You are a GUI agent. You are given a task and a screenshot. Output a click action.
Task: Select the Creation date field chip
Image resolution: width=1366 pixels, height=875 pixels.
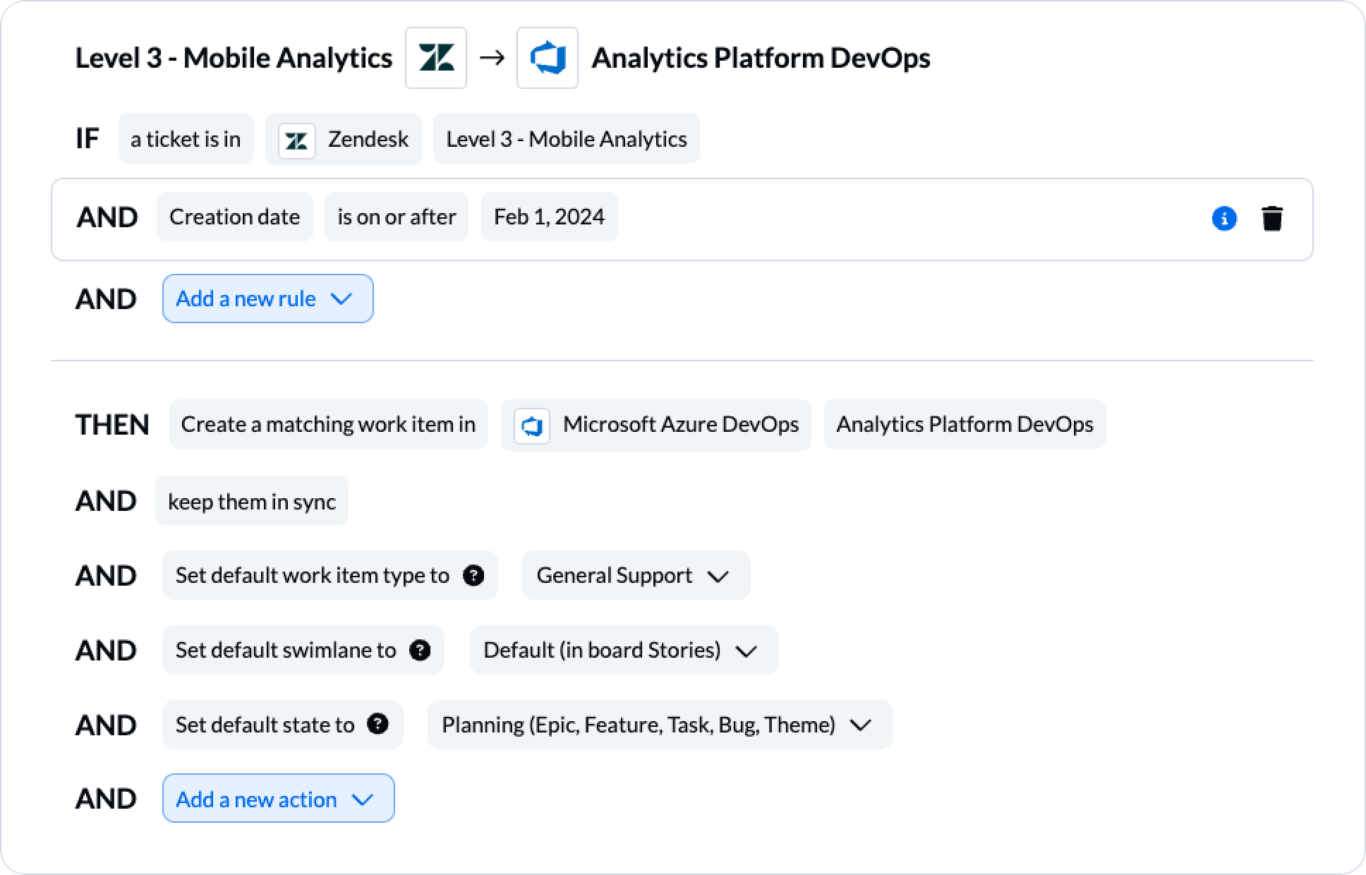point(234,216)
